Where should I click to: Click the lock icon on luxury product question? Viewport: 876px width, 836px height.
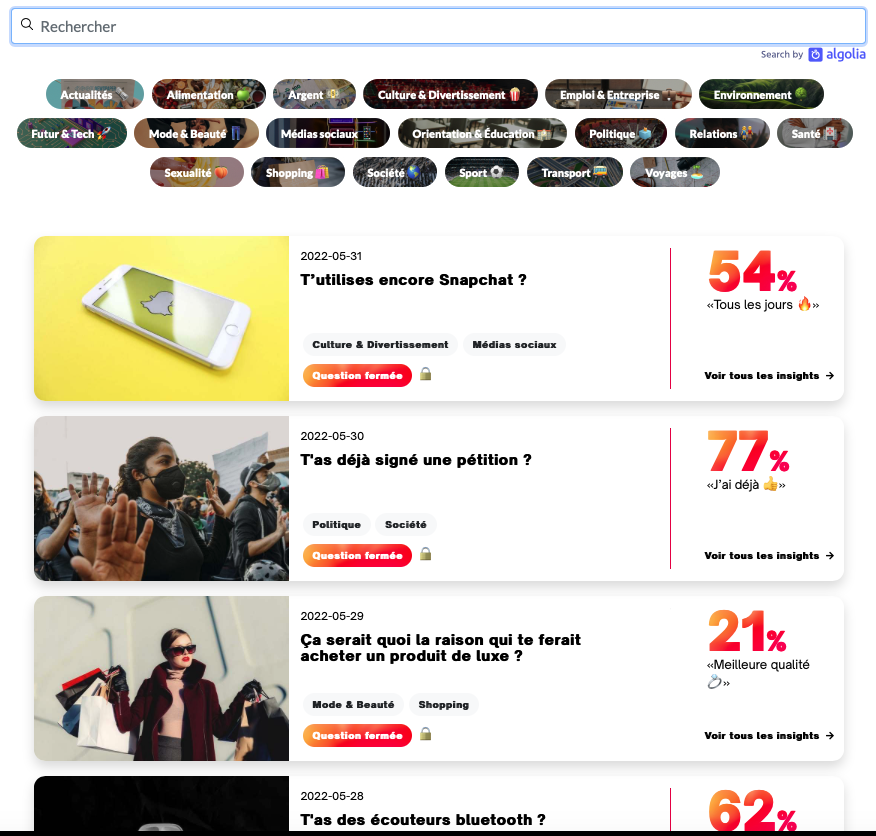(426, 734)
